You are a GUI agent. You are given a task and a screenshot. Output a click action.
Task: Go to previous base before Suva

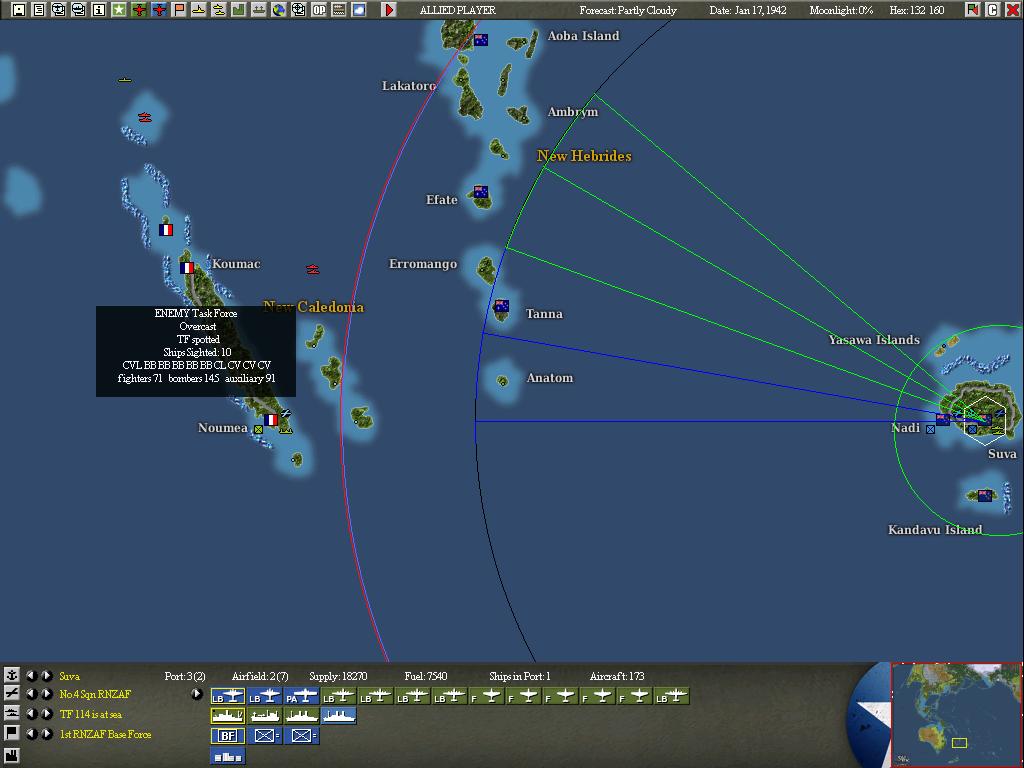pos(31,675)
